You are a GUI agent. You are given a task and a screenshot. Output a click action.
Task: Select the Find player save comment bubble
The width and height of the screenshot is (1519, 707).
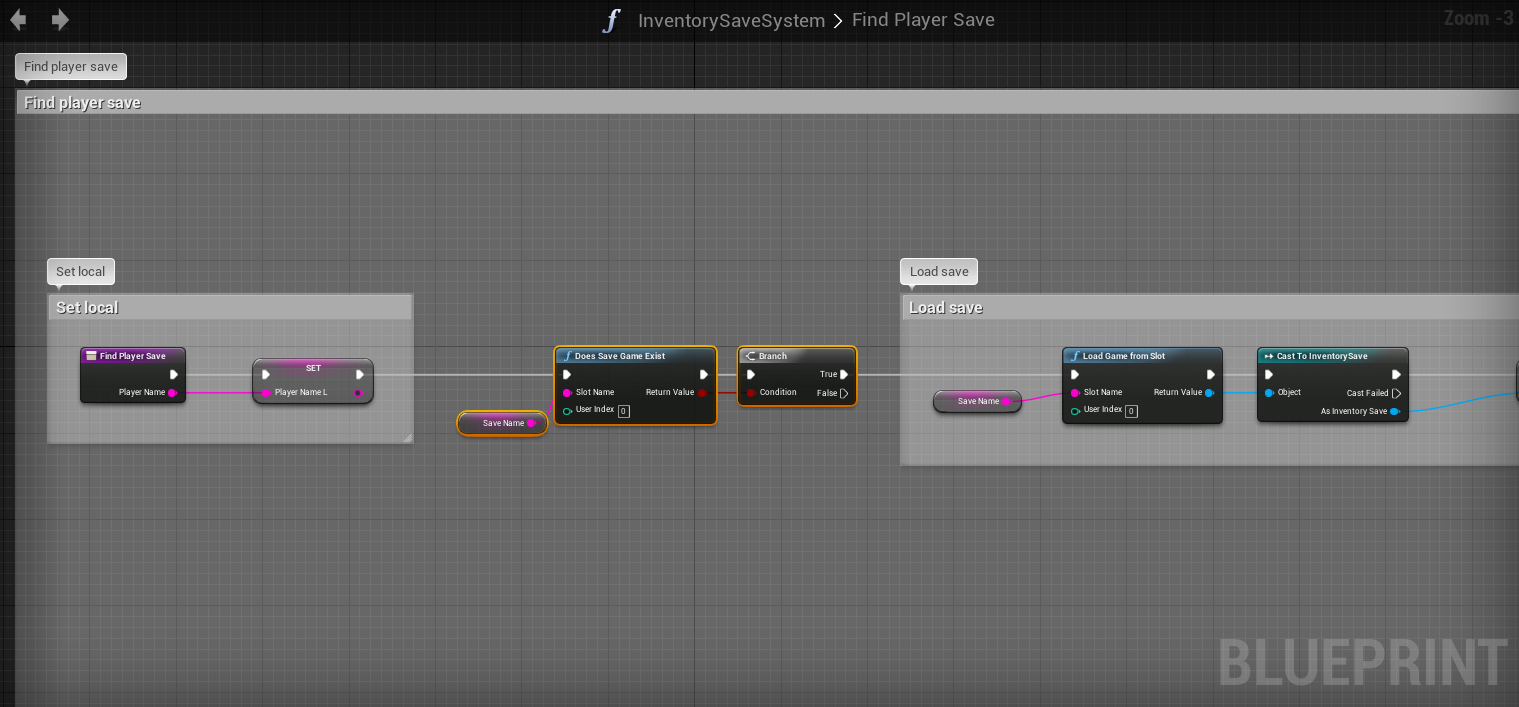(71, 67)
